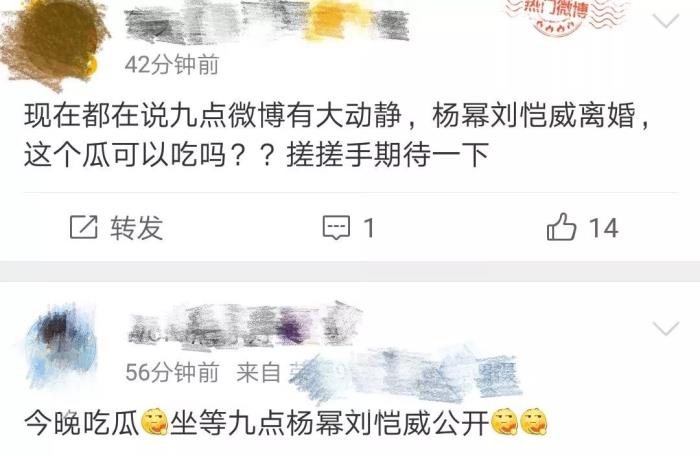
Task: Open the second poster's blue avatar
Action: point(60,346)
